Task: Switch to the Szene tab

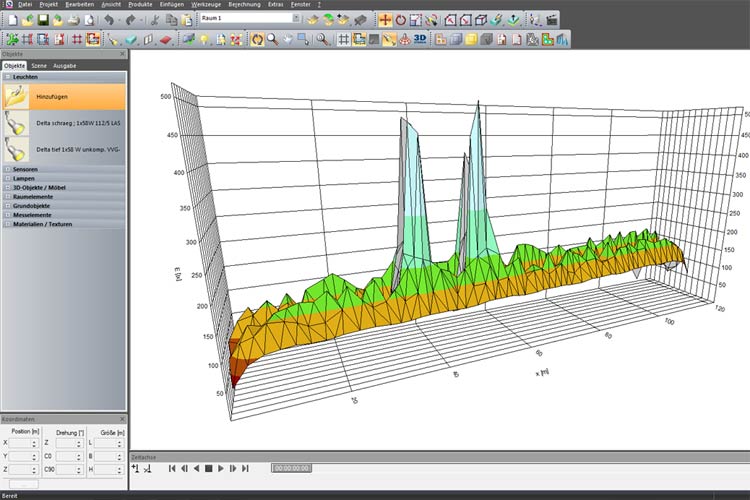Action: [39, 66]
